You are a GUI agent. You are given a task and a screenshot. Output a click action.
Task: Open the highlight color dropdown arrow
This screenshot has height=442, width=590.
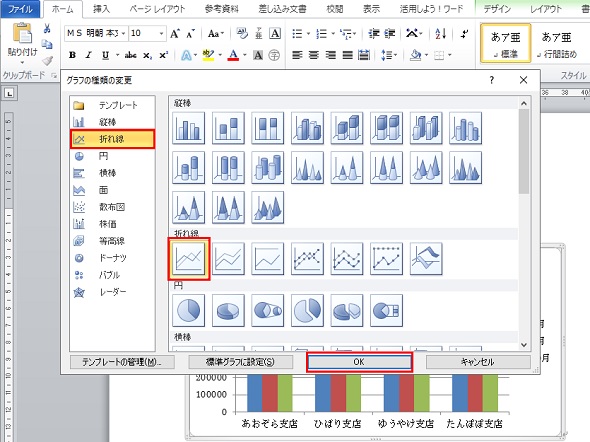click(x=220, y=55)
